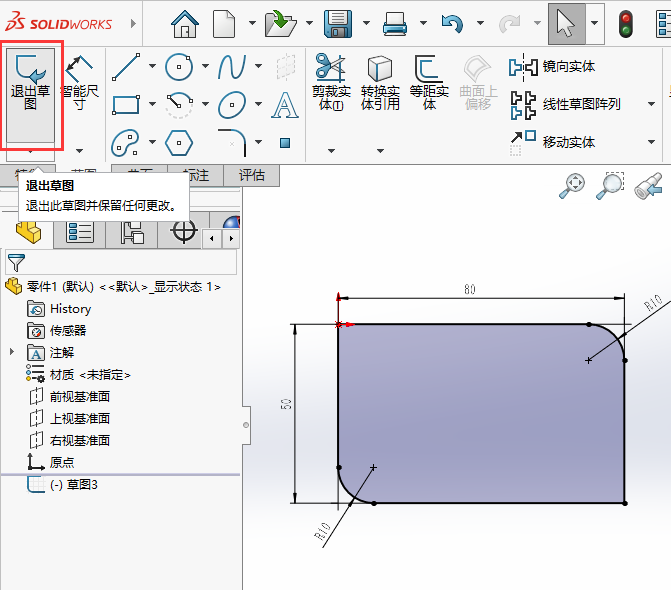Click the Open file folder icon

pyautogui.click(x=281, y=24)
